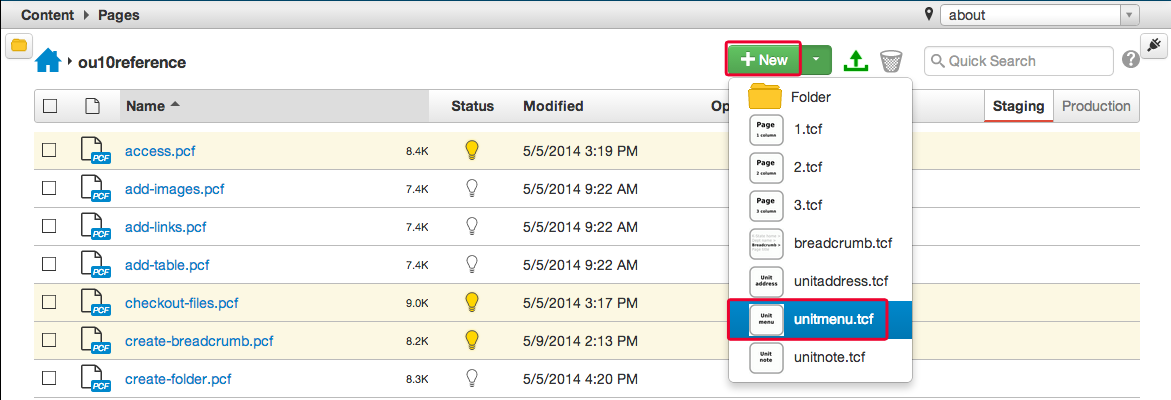This screenshot has height=400, width=1171.
Task: Open the create-breadcrumb.pcf link
Action: point(199,341)
